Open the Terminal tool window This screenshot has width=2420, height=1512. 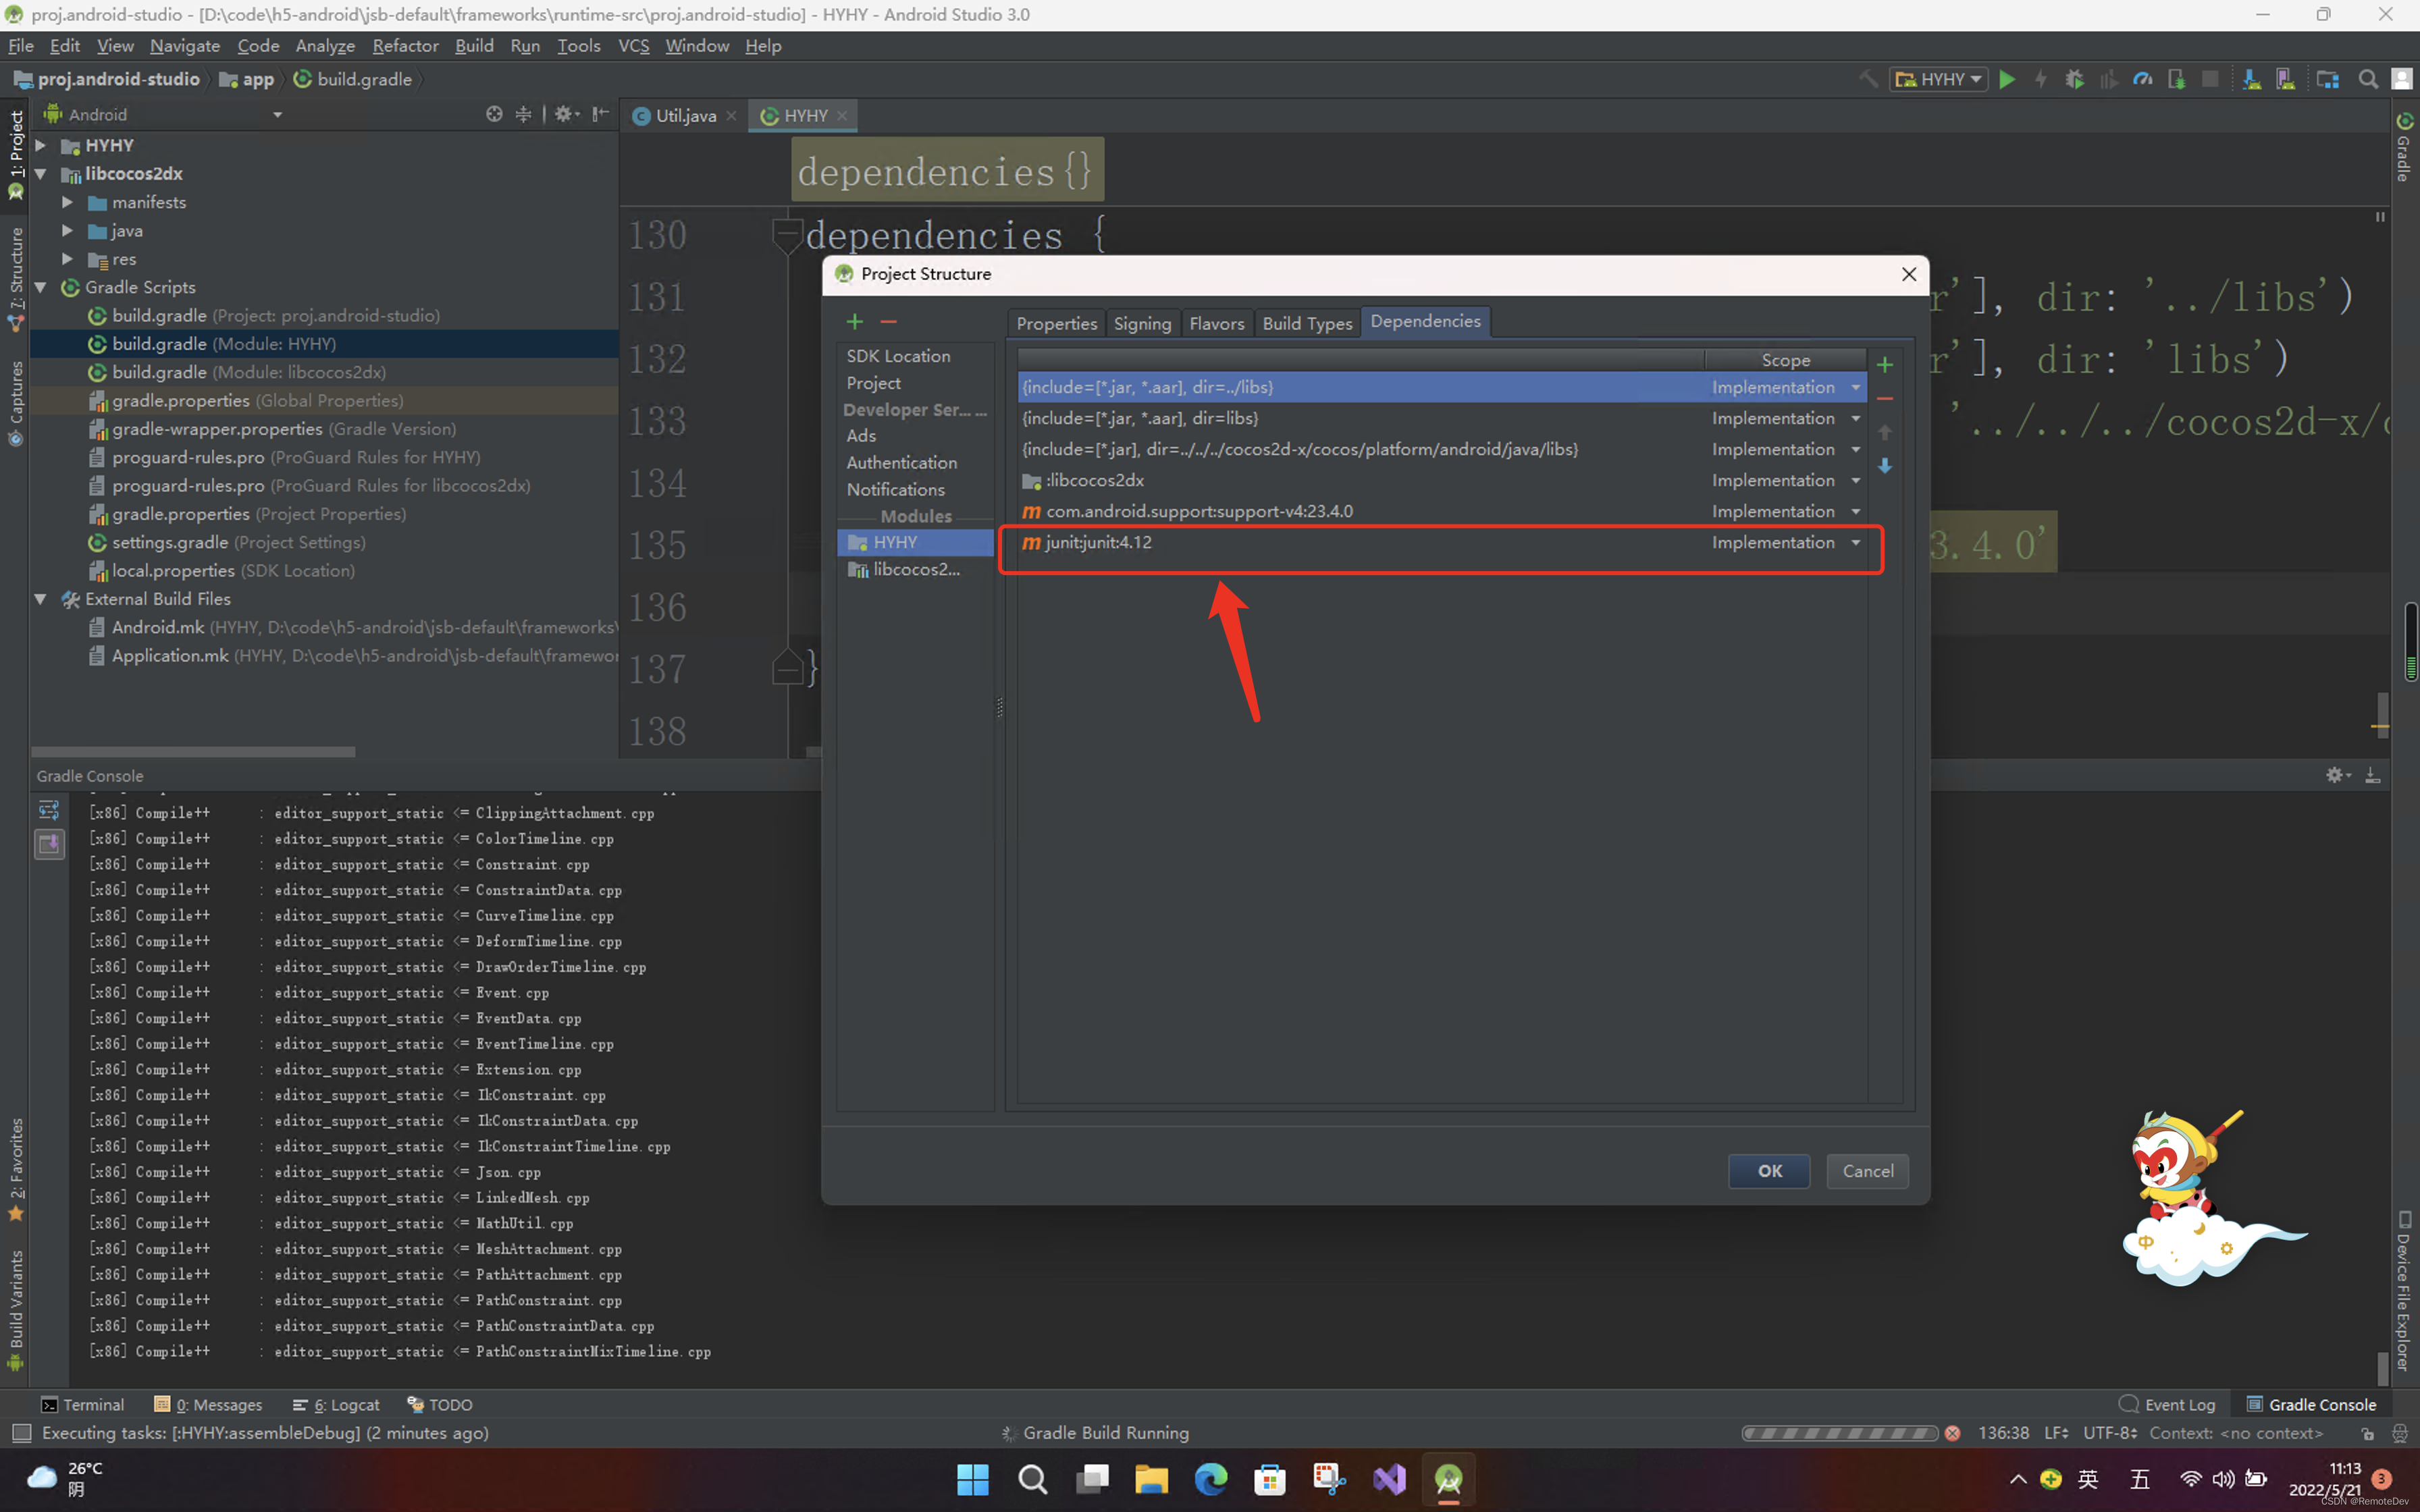point(83,1405)
